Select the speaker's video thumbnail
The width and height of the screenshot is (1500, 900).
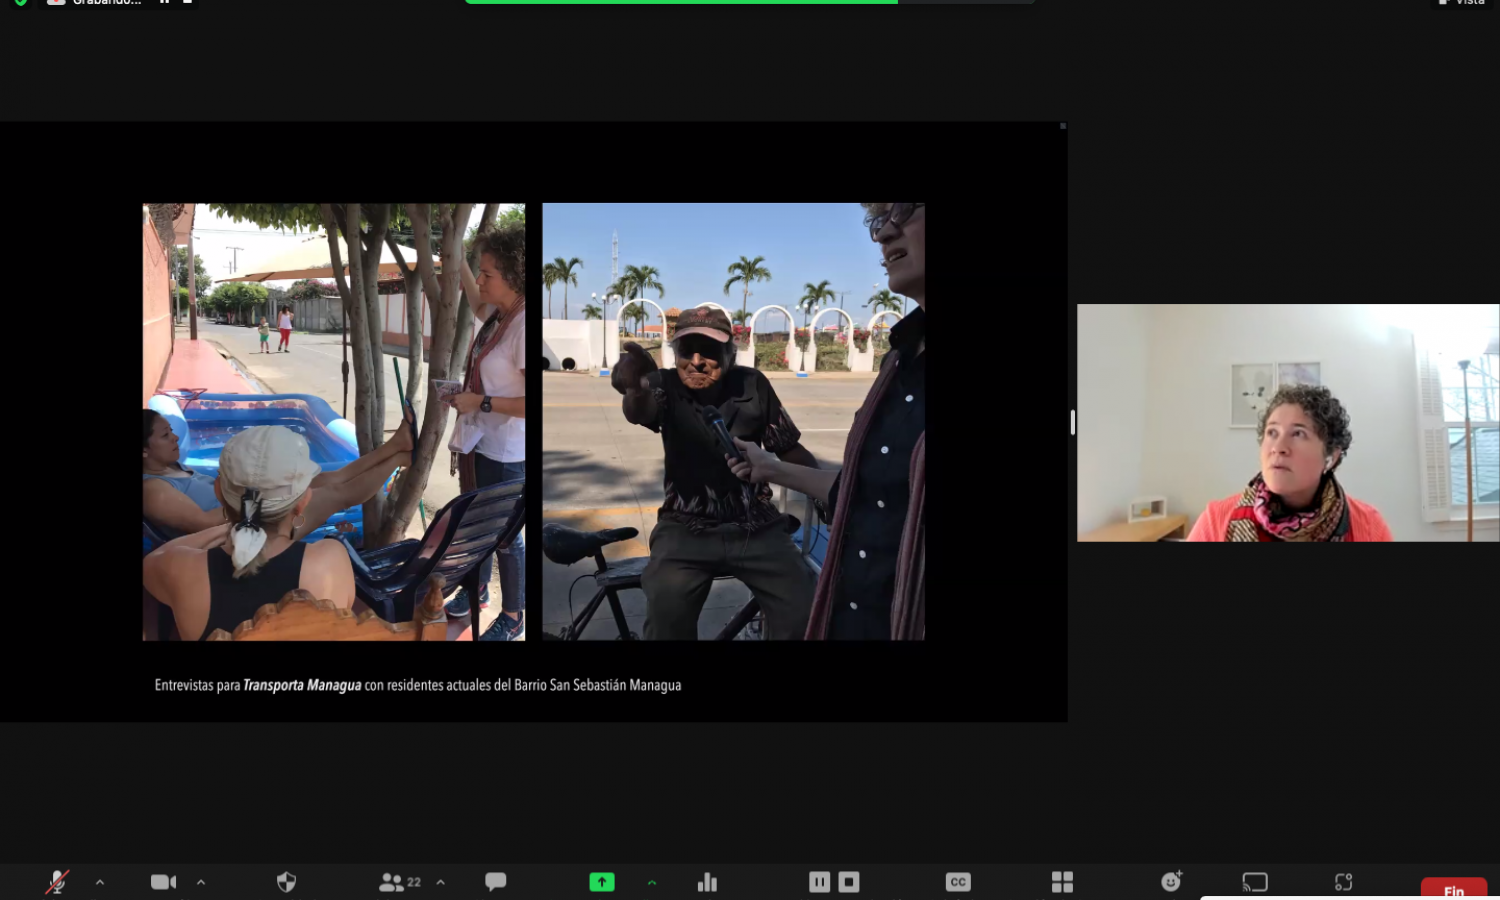(1287, 423)
